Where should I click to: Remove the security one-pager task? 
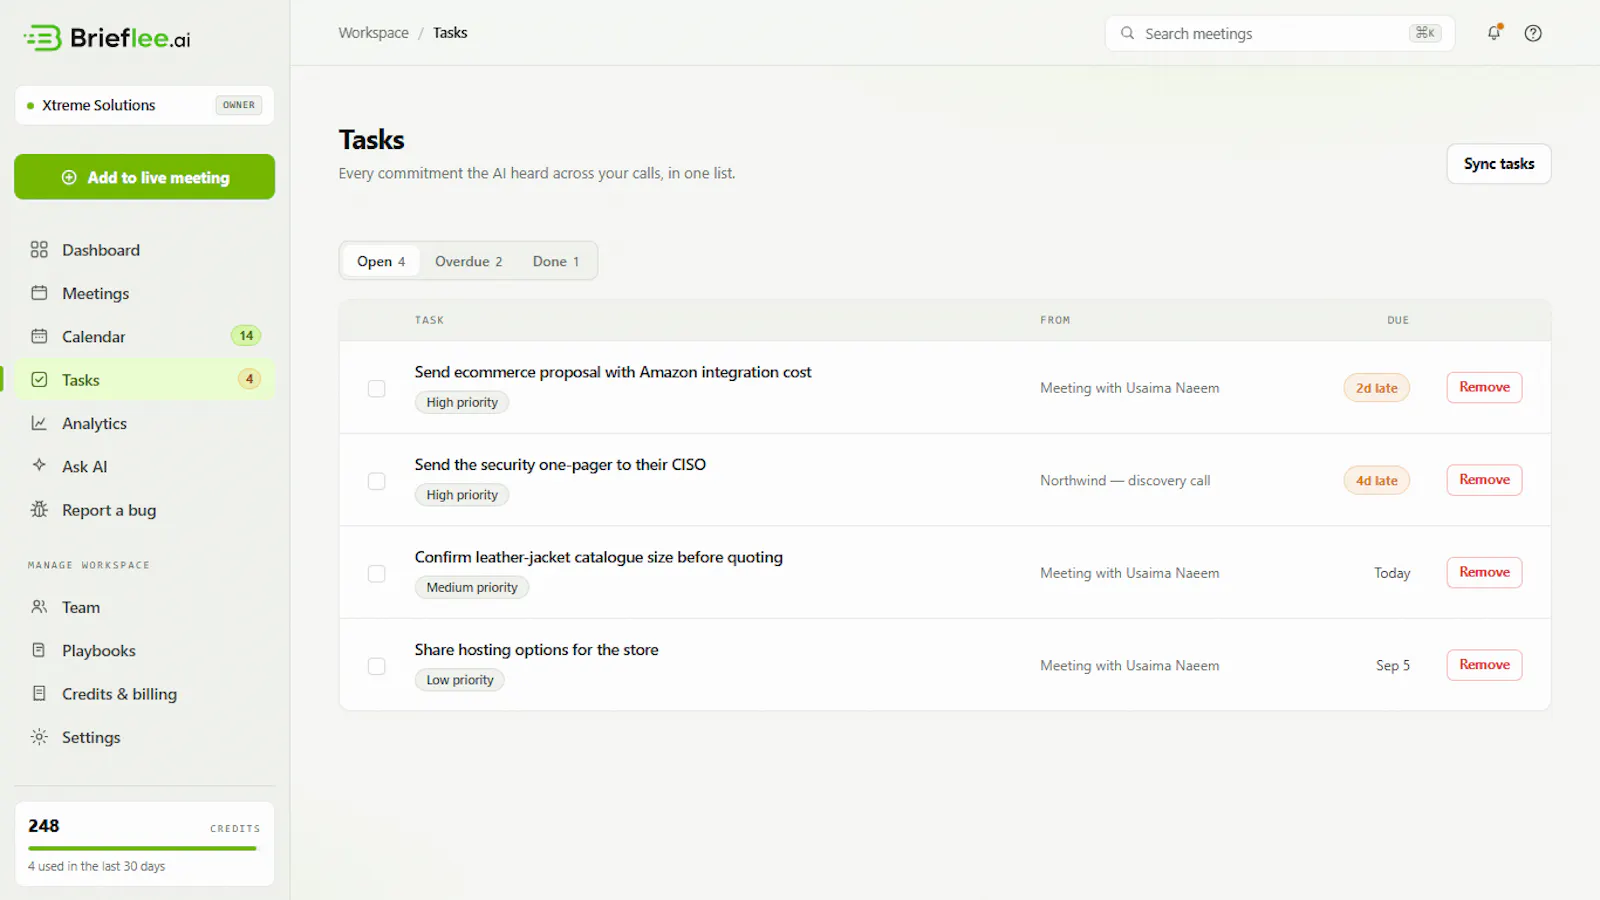1484,480
